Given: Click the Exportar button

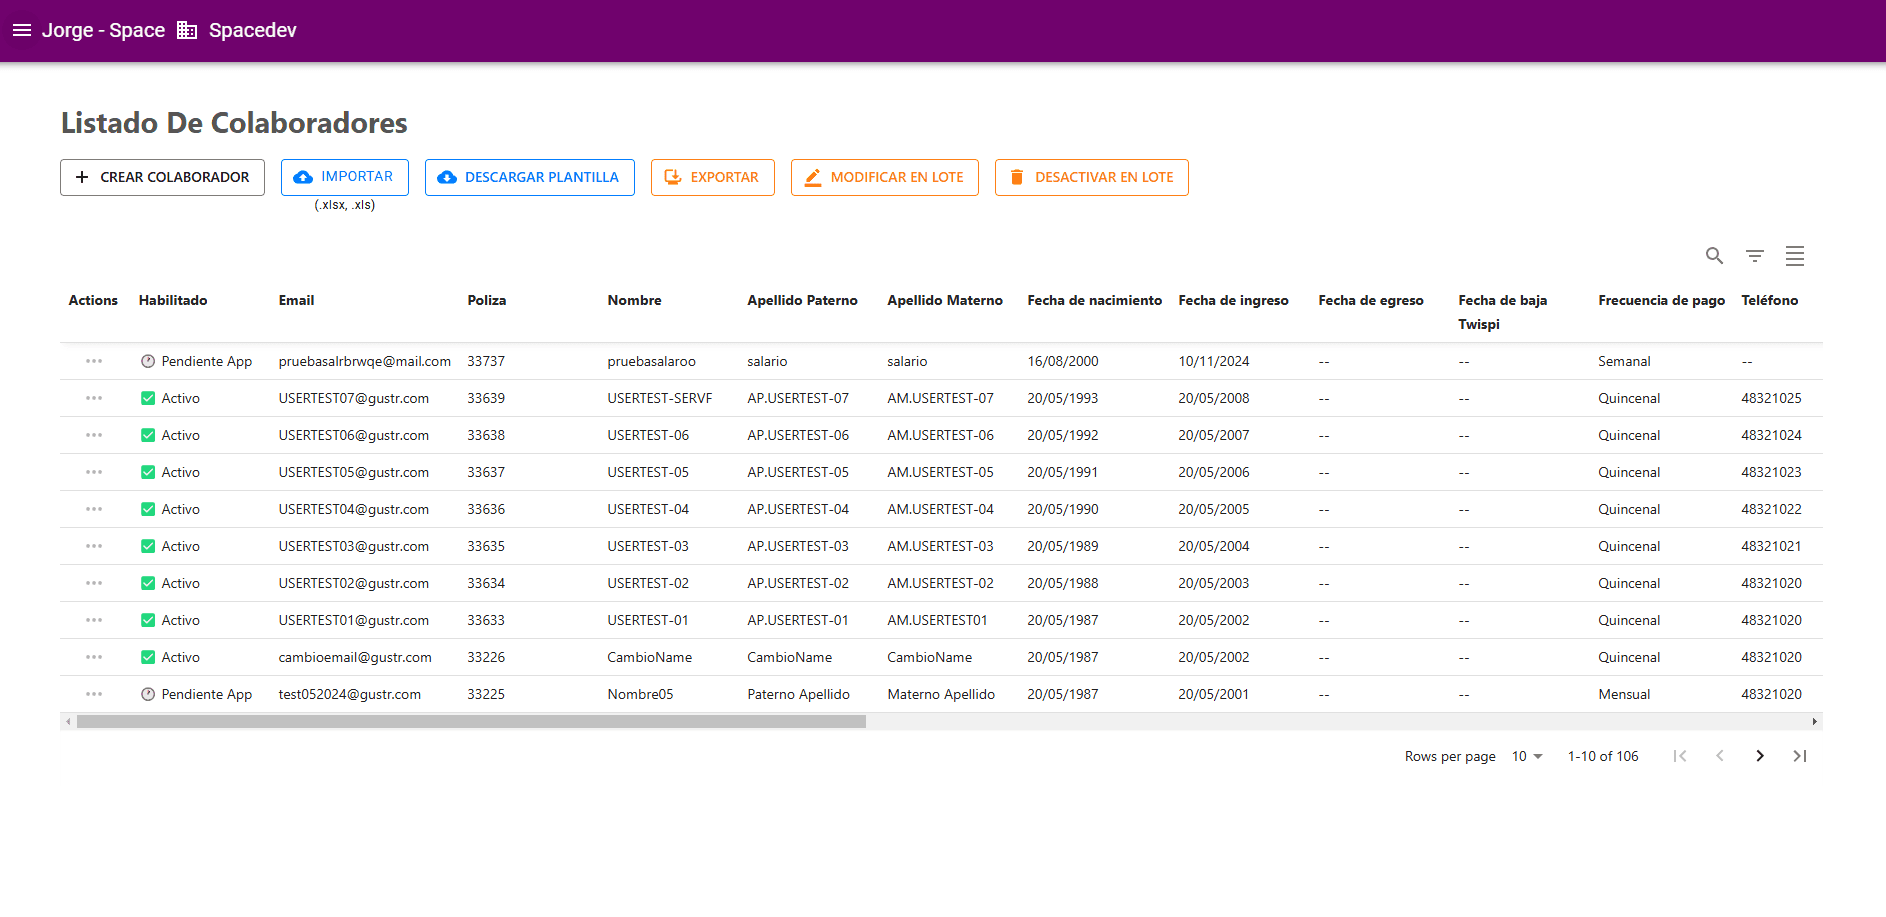Looking at the screenshot, I should tap(713, 177).
